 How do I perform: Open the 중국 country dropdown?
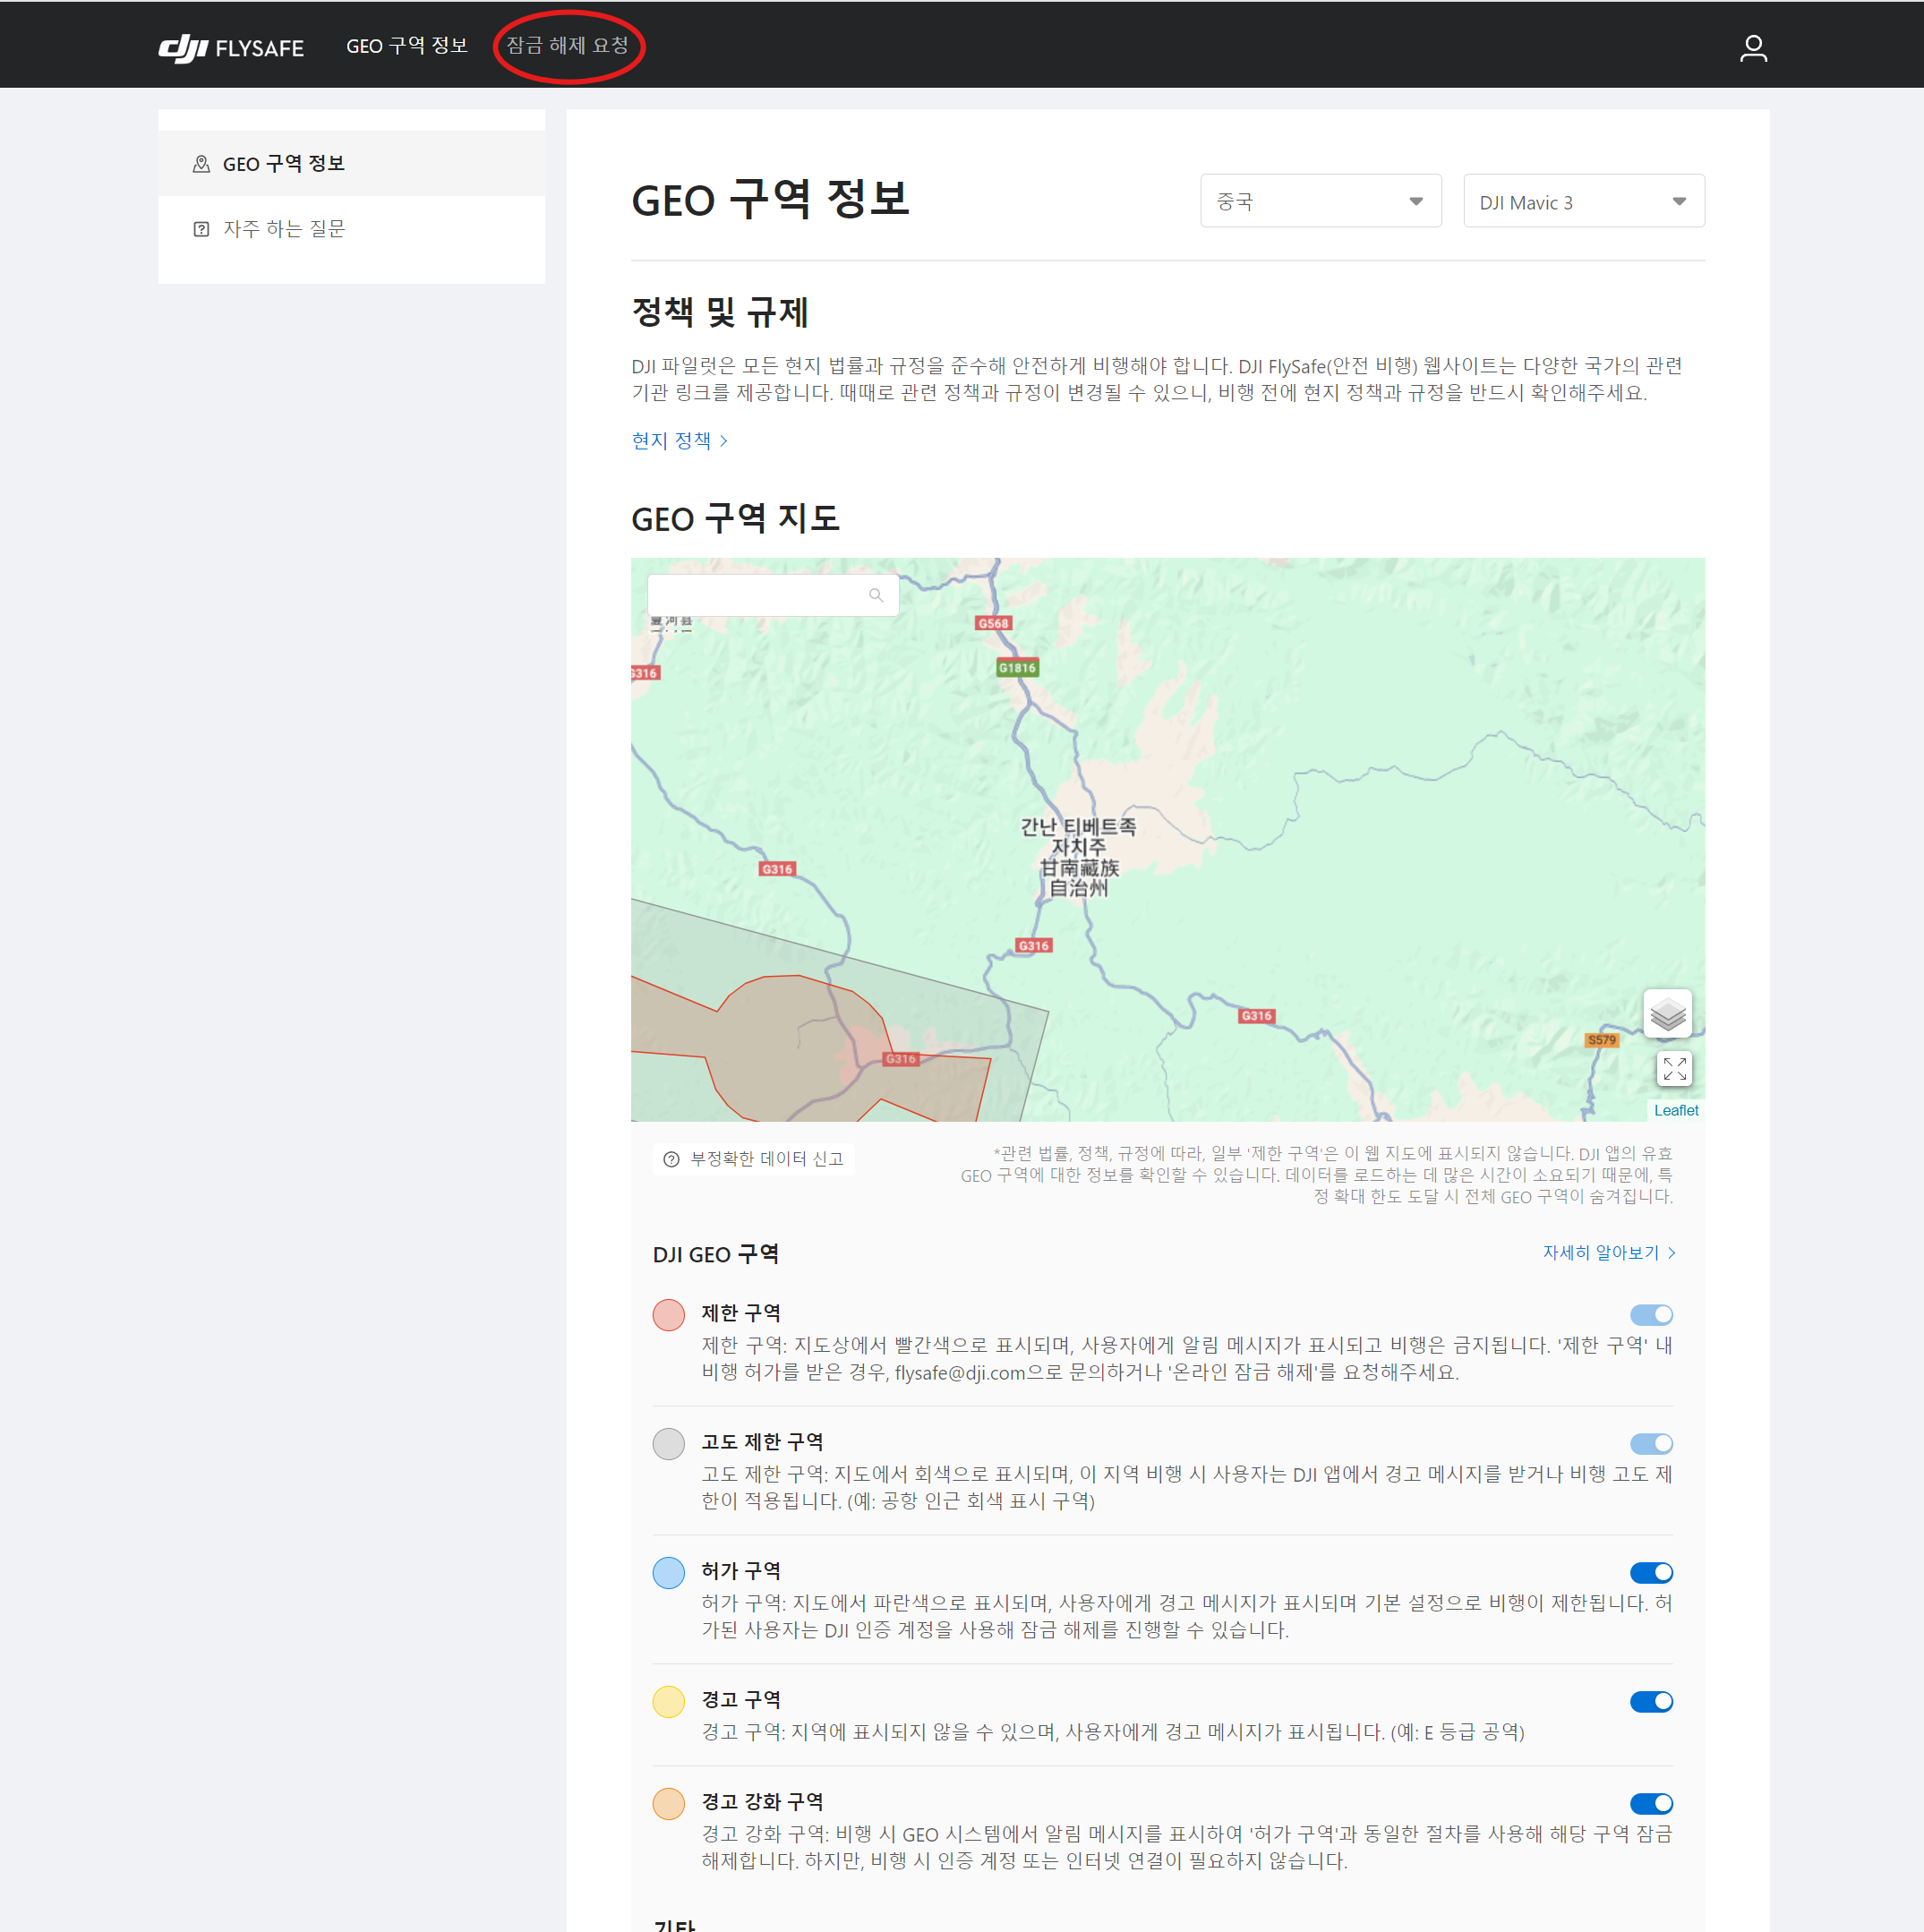[1319, 201]
